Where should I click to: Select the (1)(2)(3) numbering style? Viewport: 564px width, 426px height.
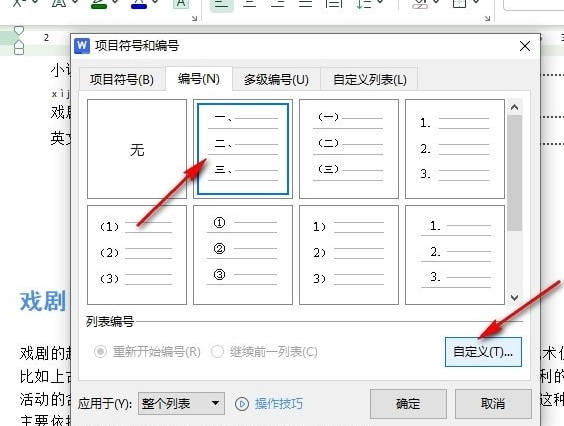[x=137, y=255]
